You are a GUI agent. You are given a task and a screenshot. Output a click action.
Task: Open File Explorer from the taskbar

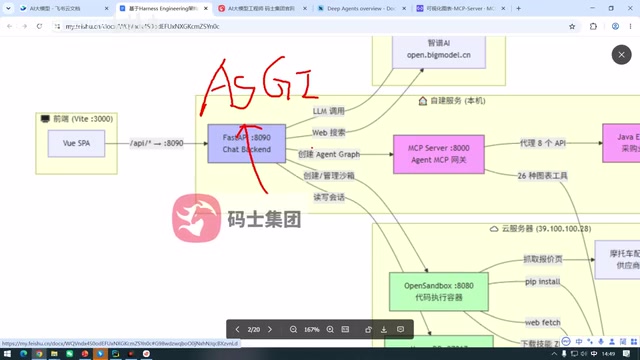point(54,353)
